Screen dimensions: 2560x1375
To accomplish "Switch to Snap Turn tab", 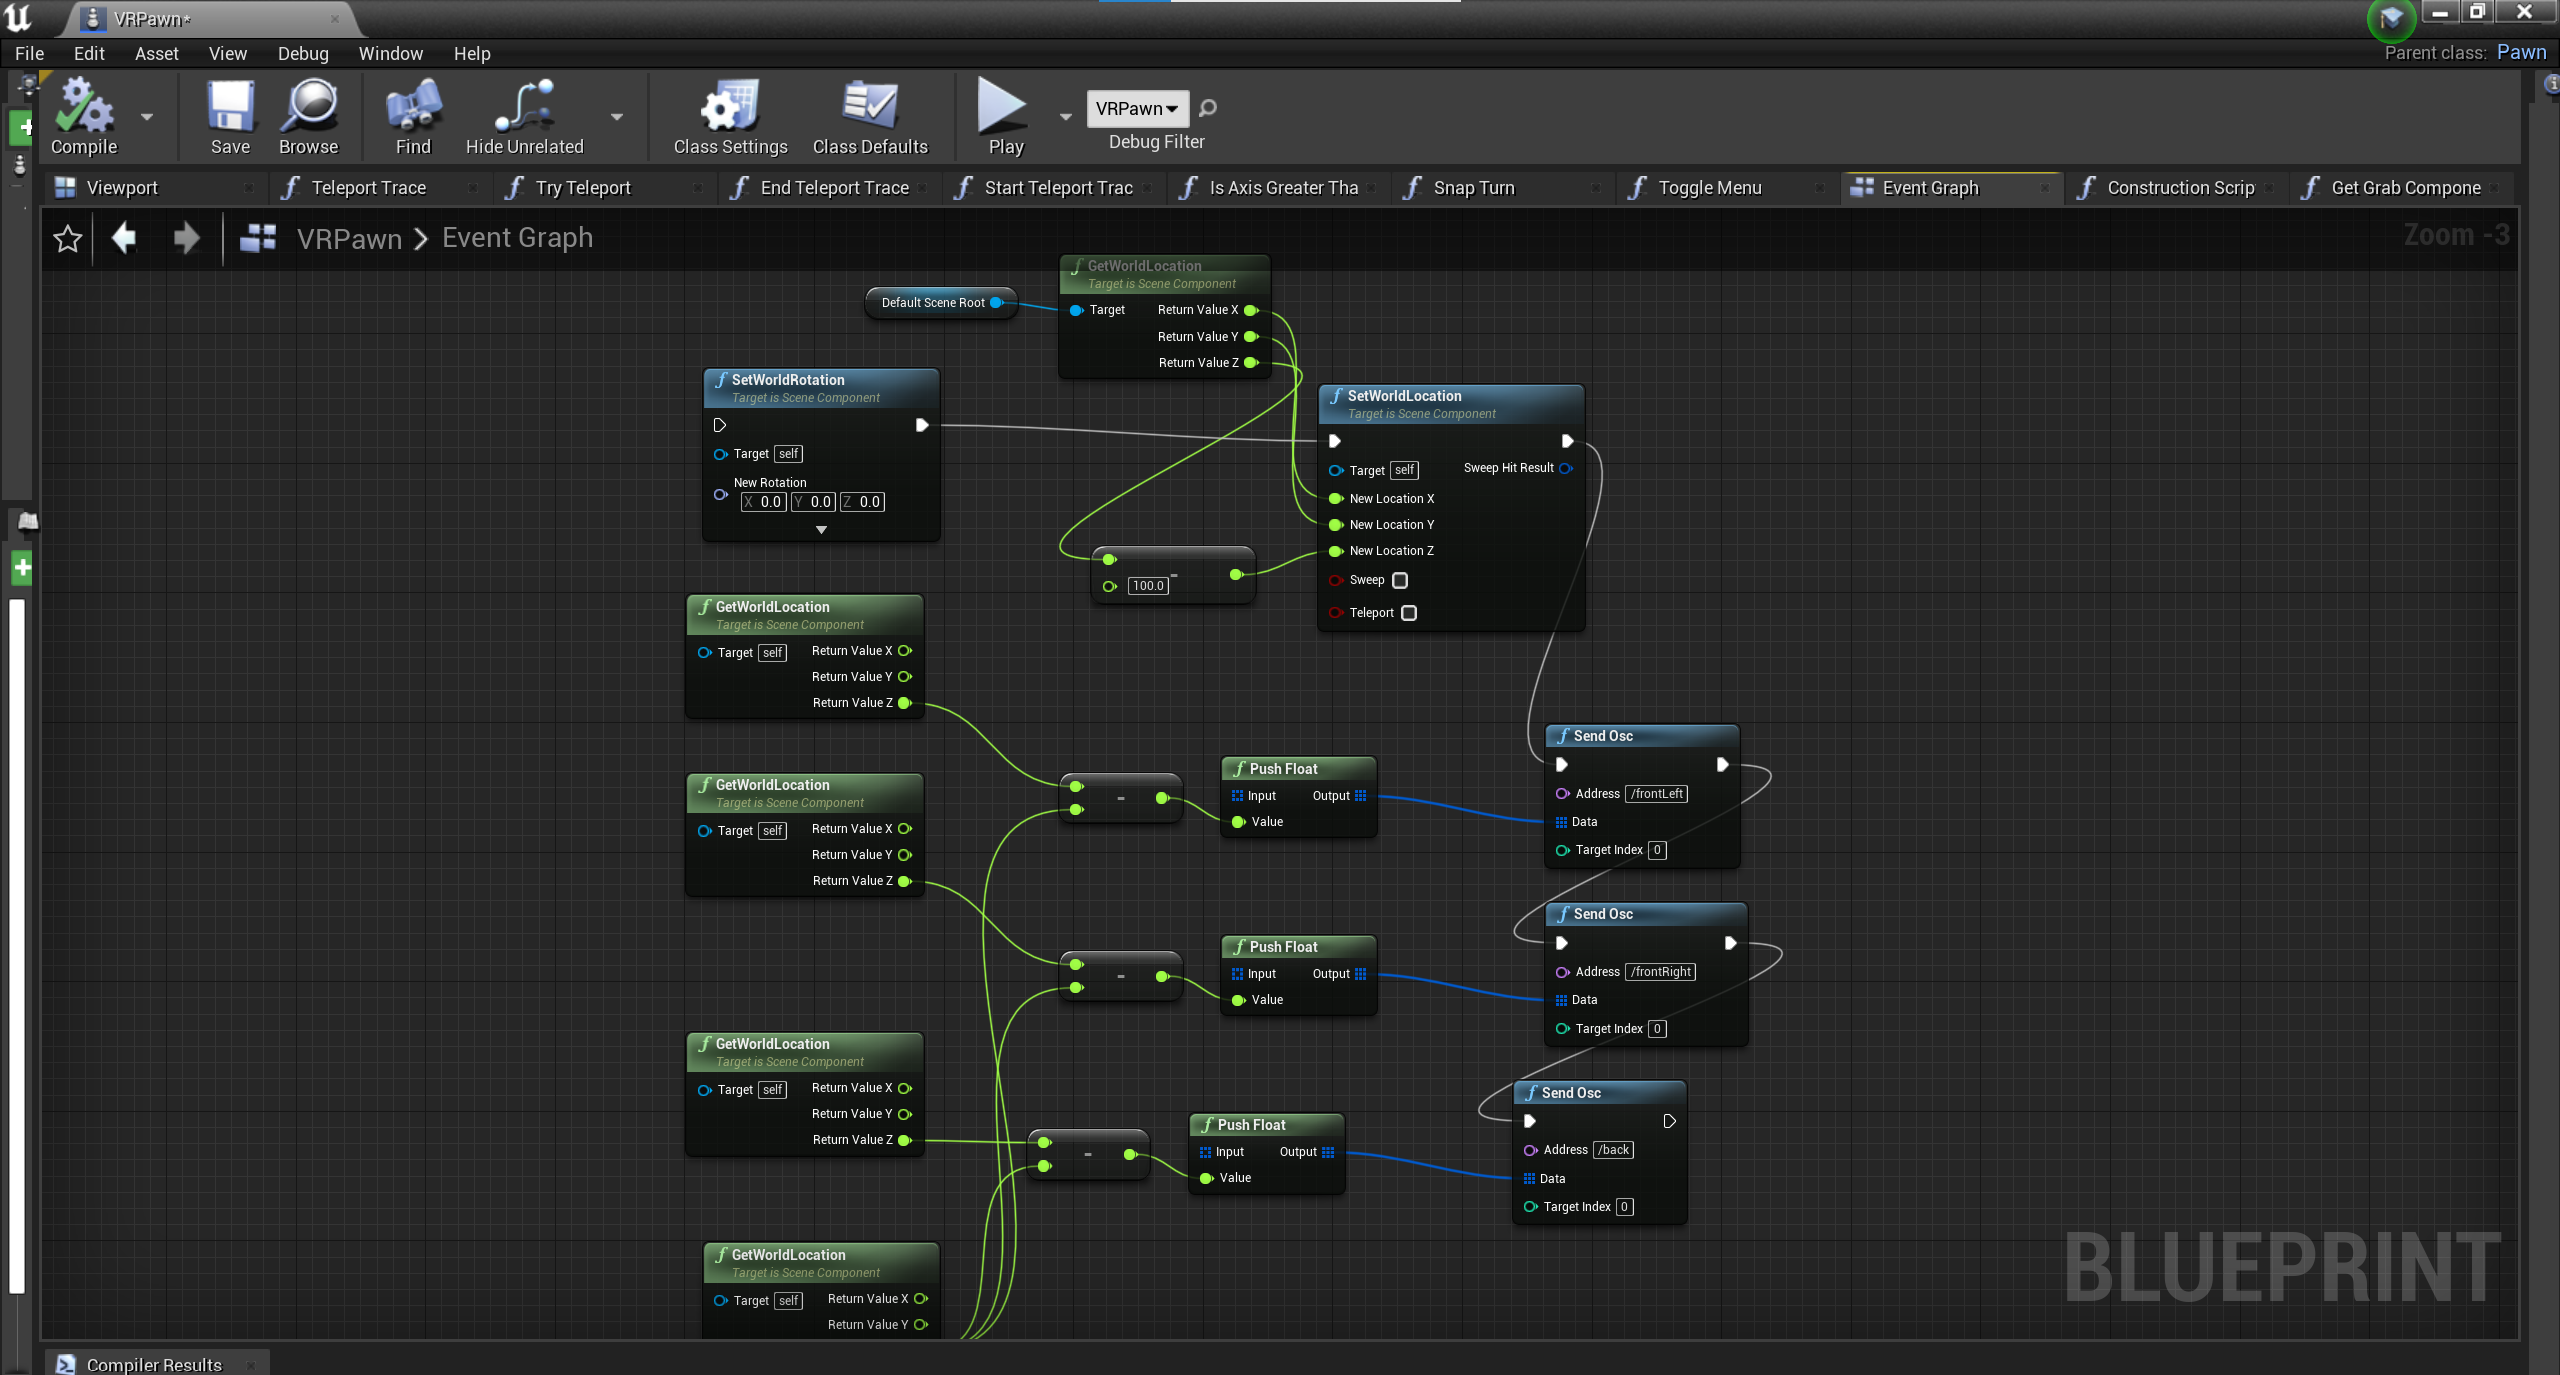I will (1473, 188).
